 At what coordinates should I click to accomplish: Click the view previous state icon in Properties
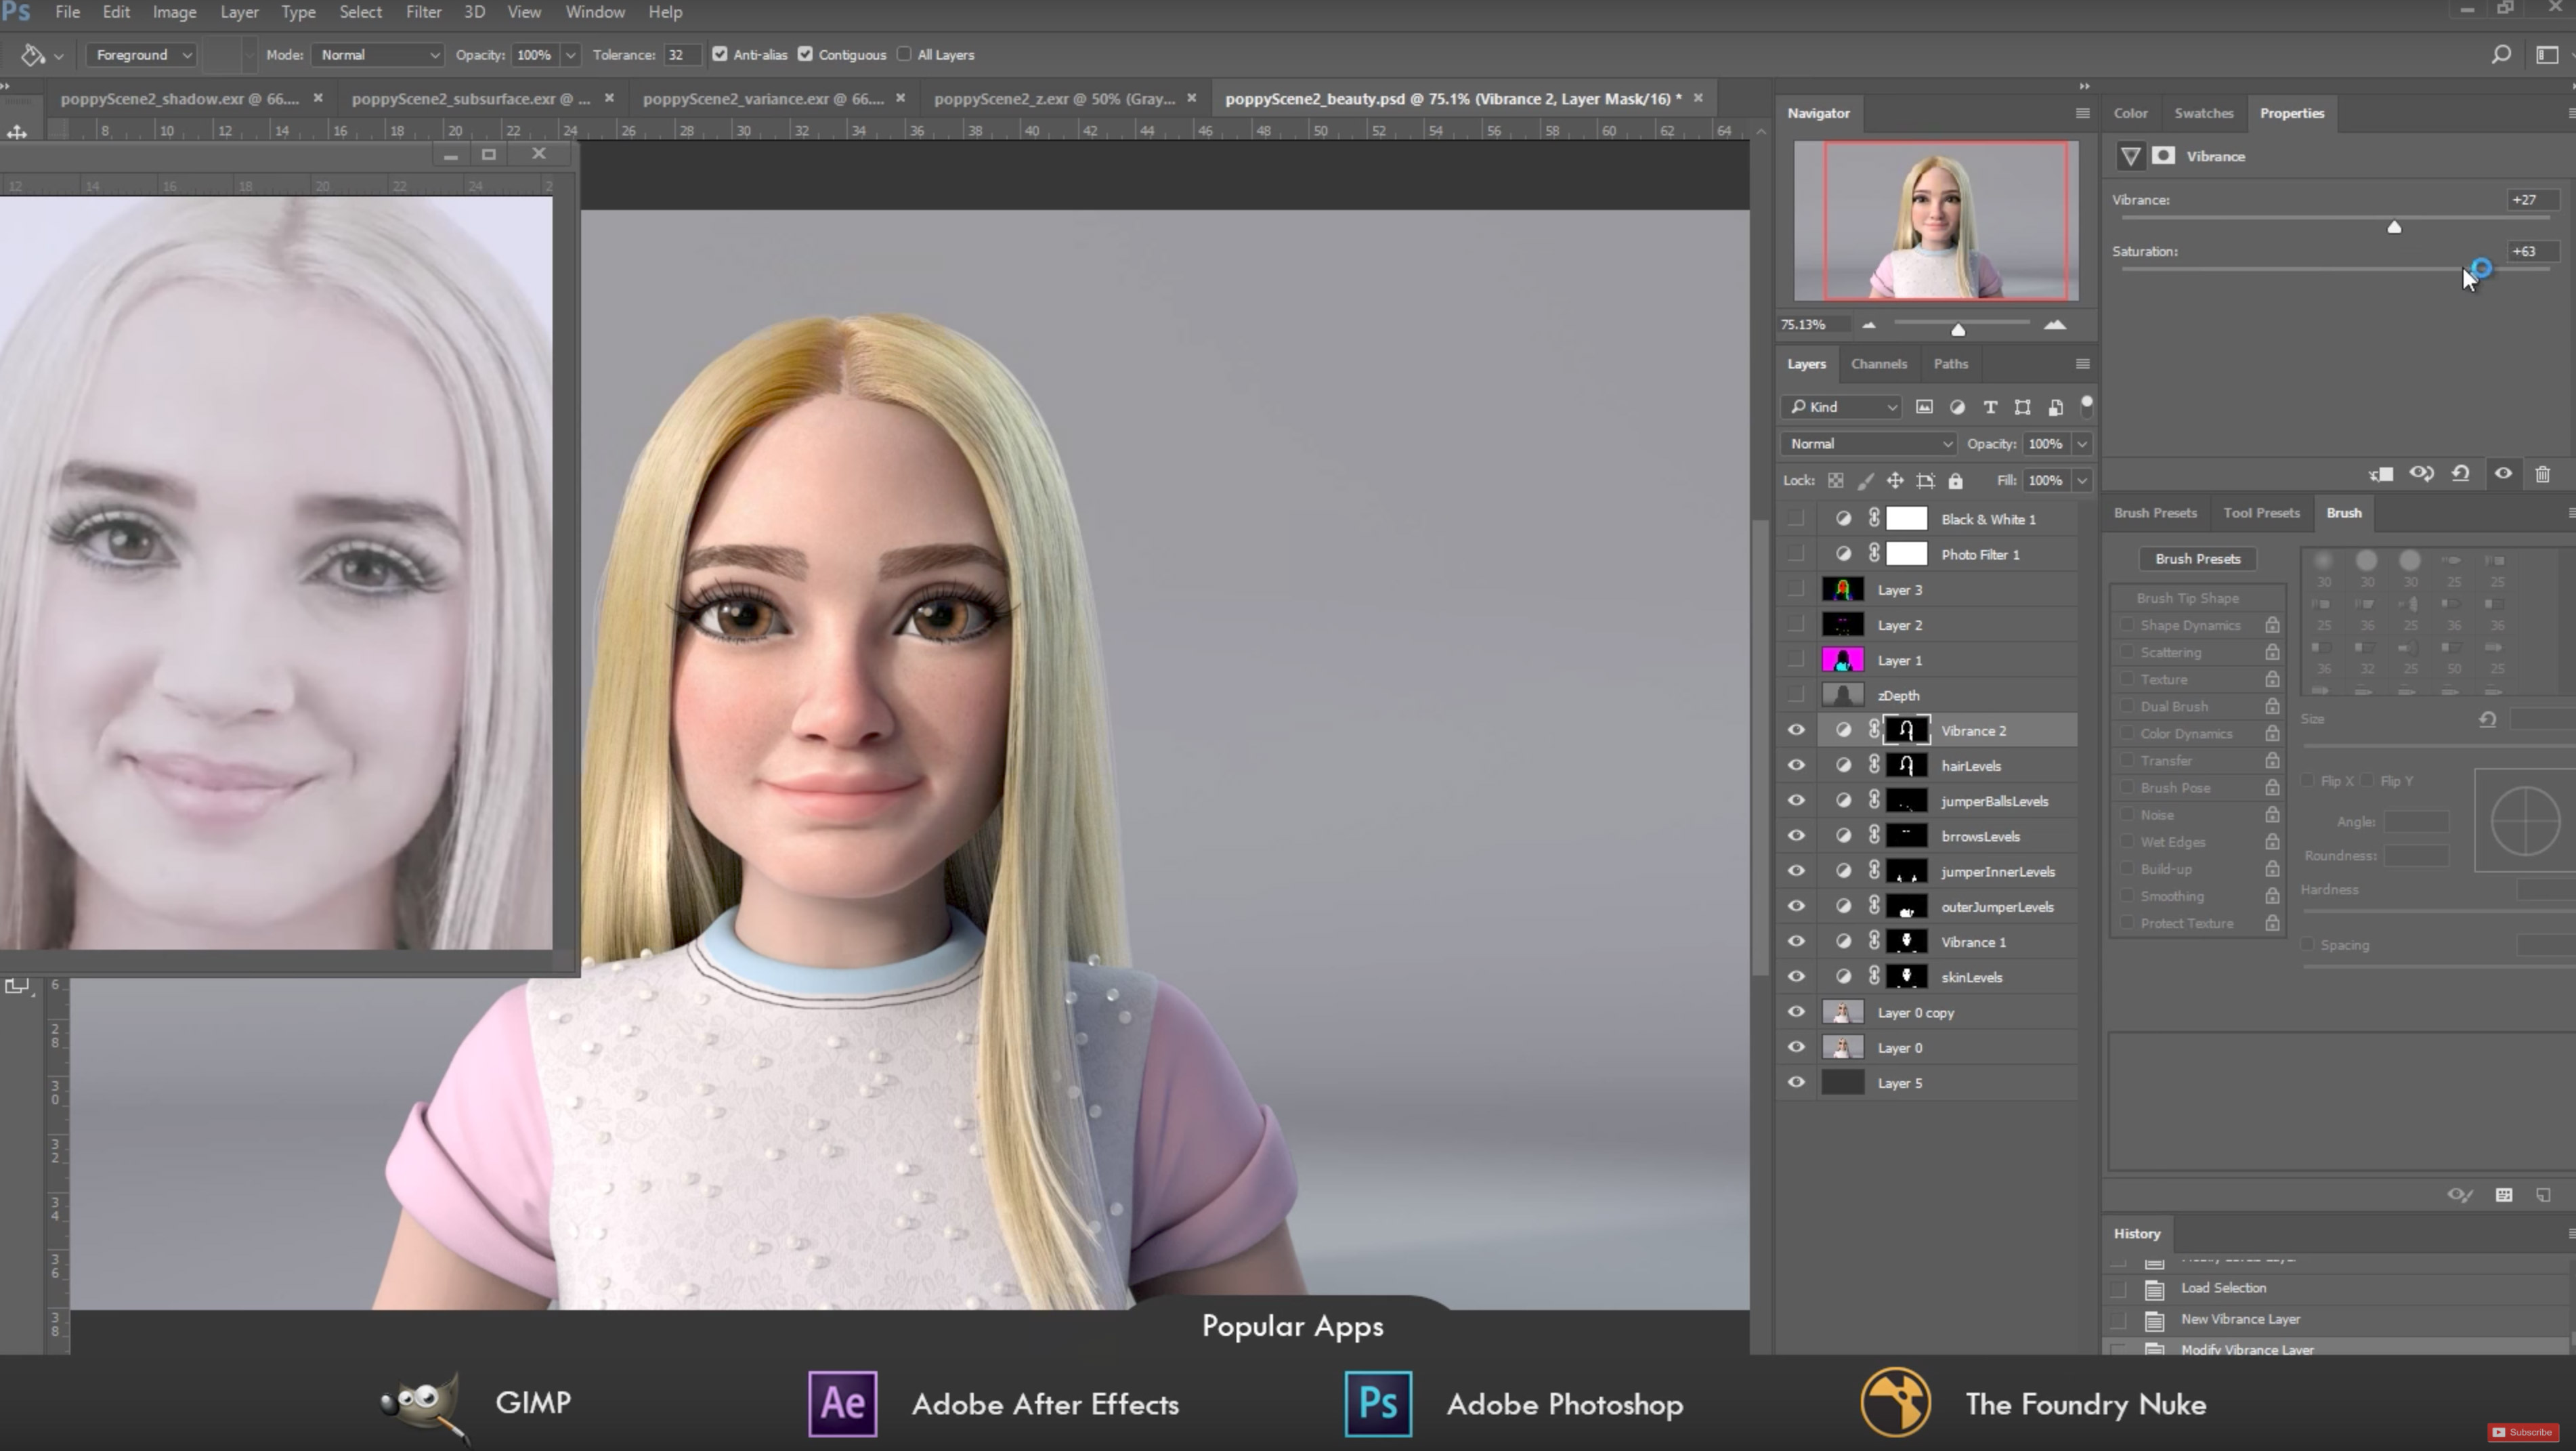coord(2421,474)
